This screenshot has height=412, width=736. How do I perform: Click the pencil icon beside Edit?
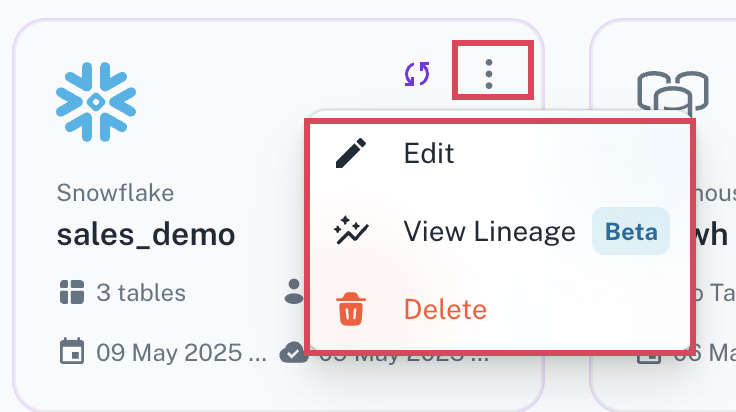pos(351,153)
